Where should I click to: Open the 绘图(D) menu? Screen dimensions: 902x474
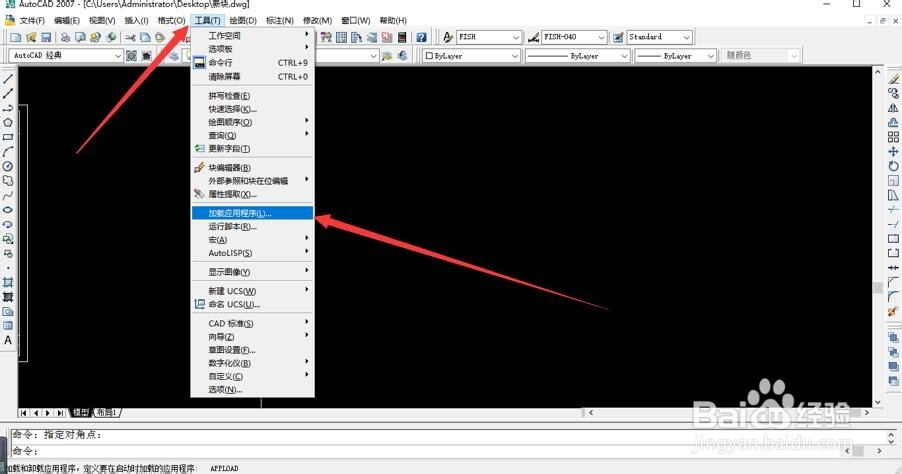[243, 21]
